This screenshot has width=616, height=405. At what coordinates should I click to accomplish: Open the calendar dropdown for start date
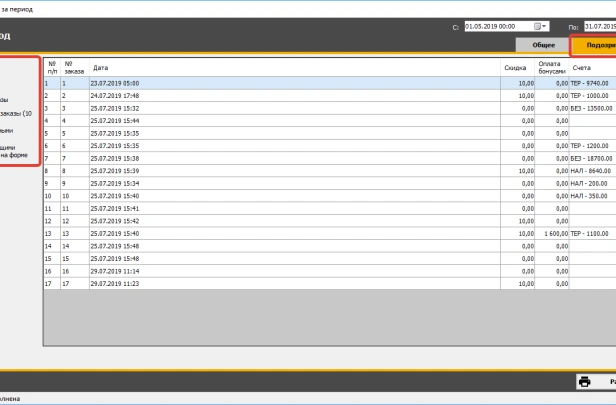tap(543, 26)
